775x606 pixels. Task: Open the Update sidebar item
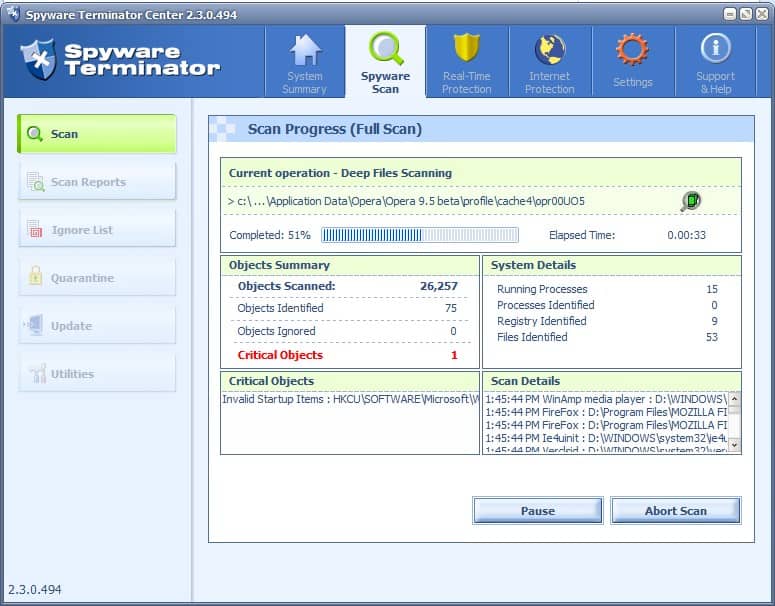click(96, 326)
